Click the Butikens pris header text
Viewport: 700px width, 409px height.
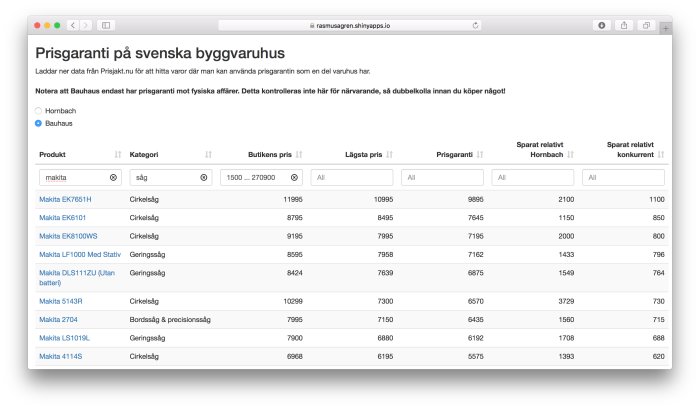point(270,154)
